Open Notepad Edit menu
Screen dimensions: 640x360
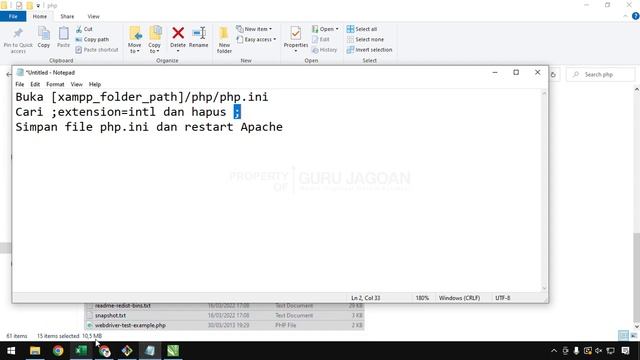[35, 84]
